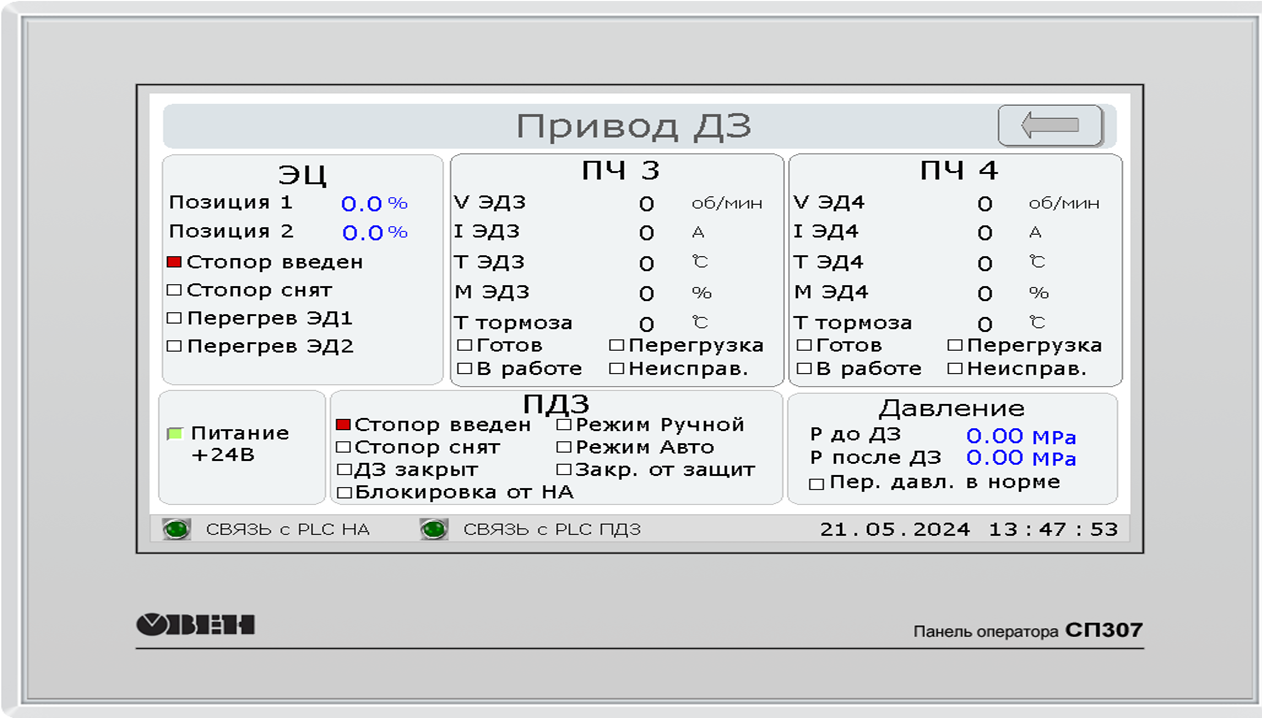
Task: Select the Режим Авто checkbox
Action: click(x=564, y=447)
